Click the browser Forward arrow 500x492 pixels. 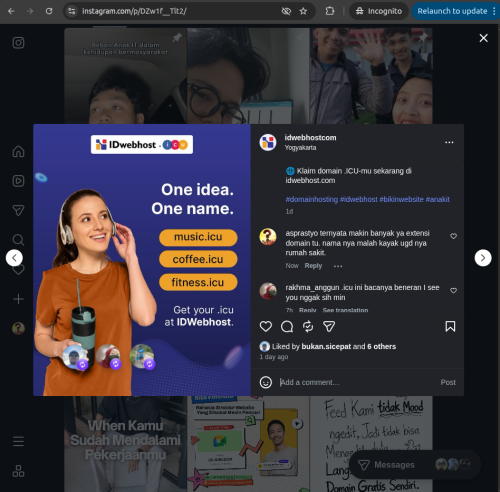[x=30, y=11]
